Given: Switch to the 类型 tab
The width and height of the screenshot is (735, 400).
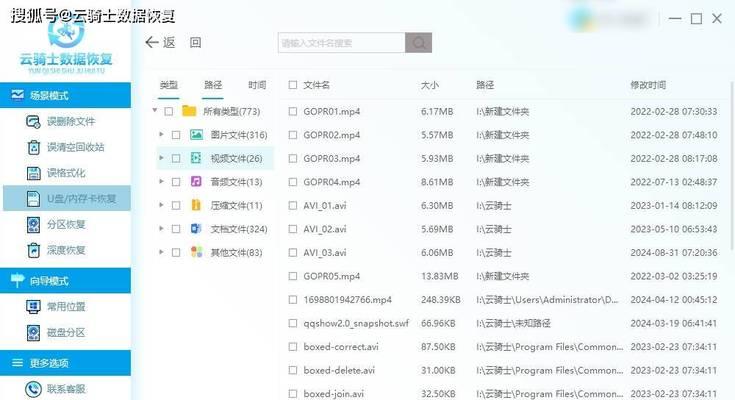Looking at the screenshot, I should pyautogui.click(x=168, y=85).
